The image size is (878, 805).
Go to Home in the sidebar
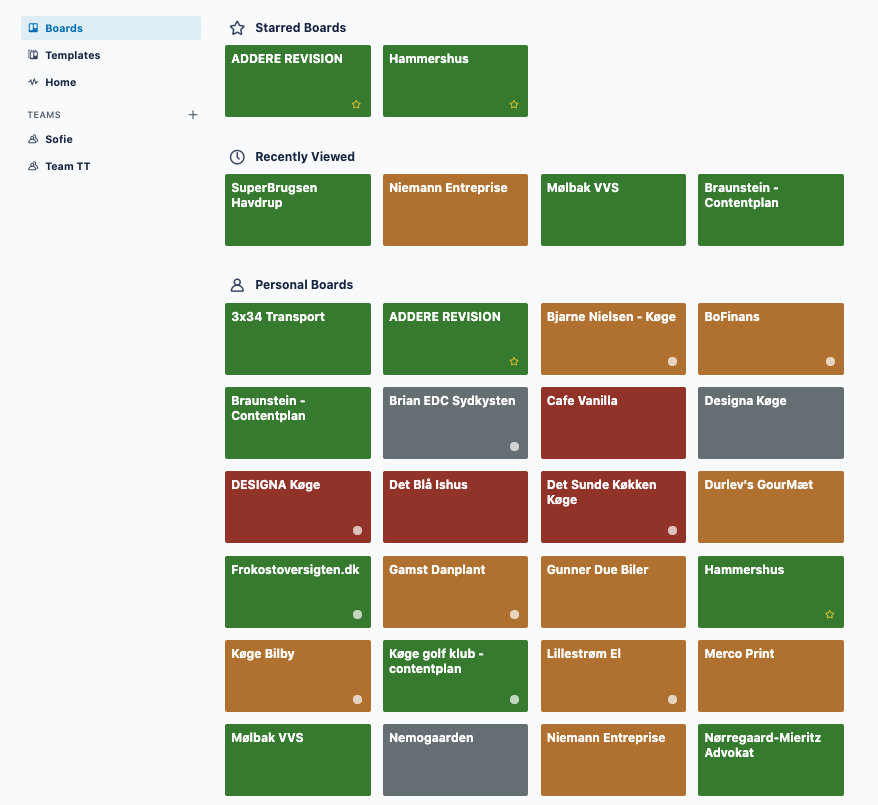(111, 82)
